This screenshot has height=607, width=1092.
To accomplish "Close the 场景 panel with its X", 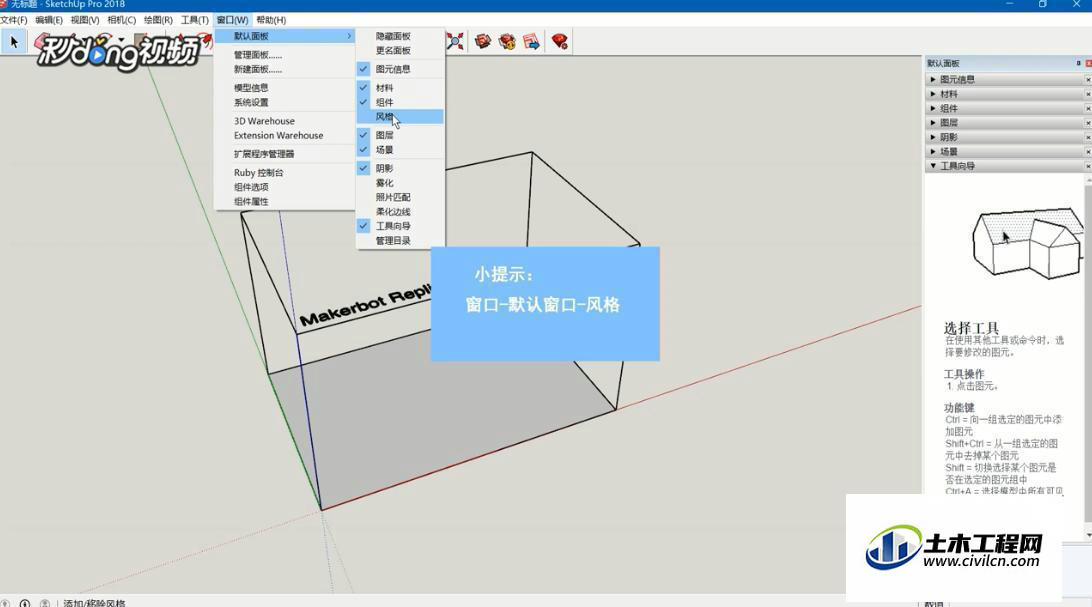I will (x=1088, y=151).
